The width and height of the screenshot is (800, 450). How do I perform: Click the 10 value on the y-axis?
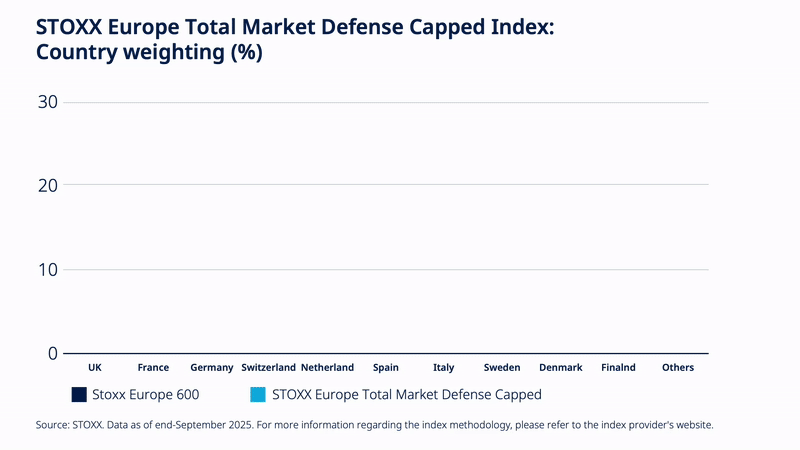(x=47, y=269)
